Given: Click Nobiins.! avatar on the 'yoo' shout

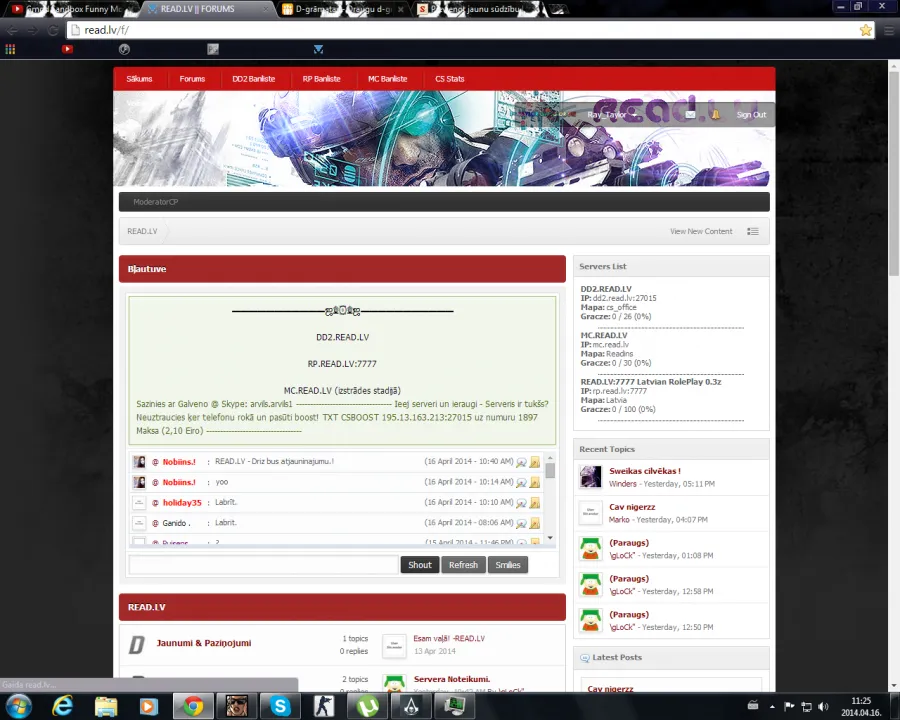Looking at the screenshot, I should [x=139, y=482].
